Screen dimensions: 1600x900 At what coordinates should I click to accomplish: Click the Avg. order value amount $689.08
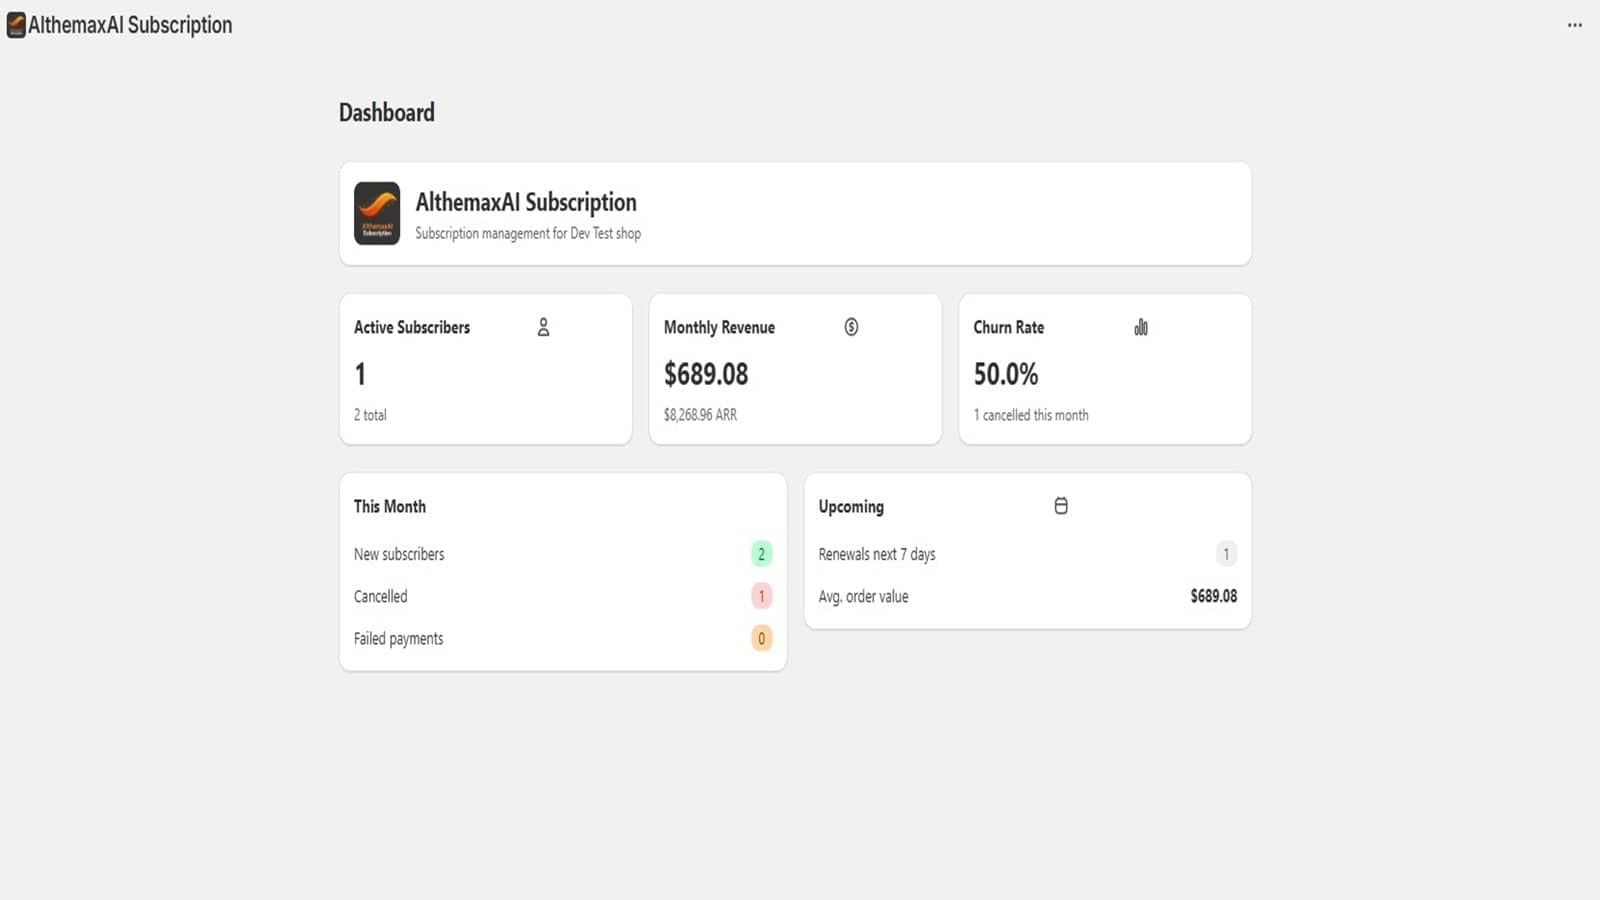1212,595
